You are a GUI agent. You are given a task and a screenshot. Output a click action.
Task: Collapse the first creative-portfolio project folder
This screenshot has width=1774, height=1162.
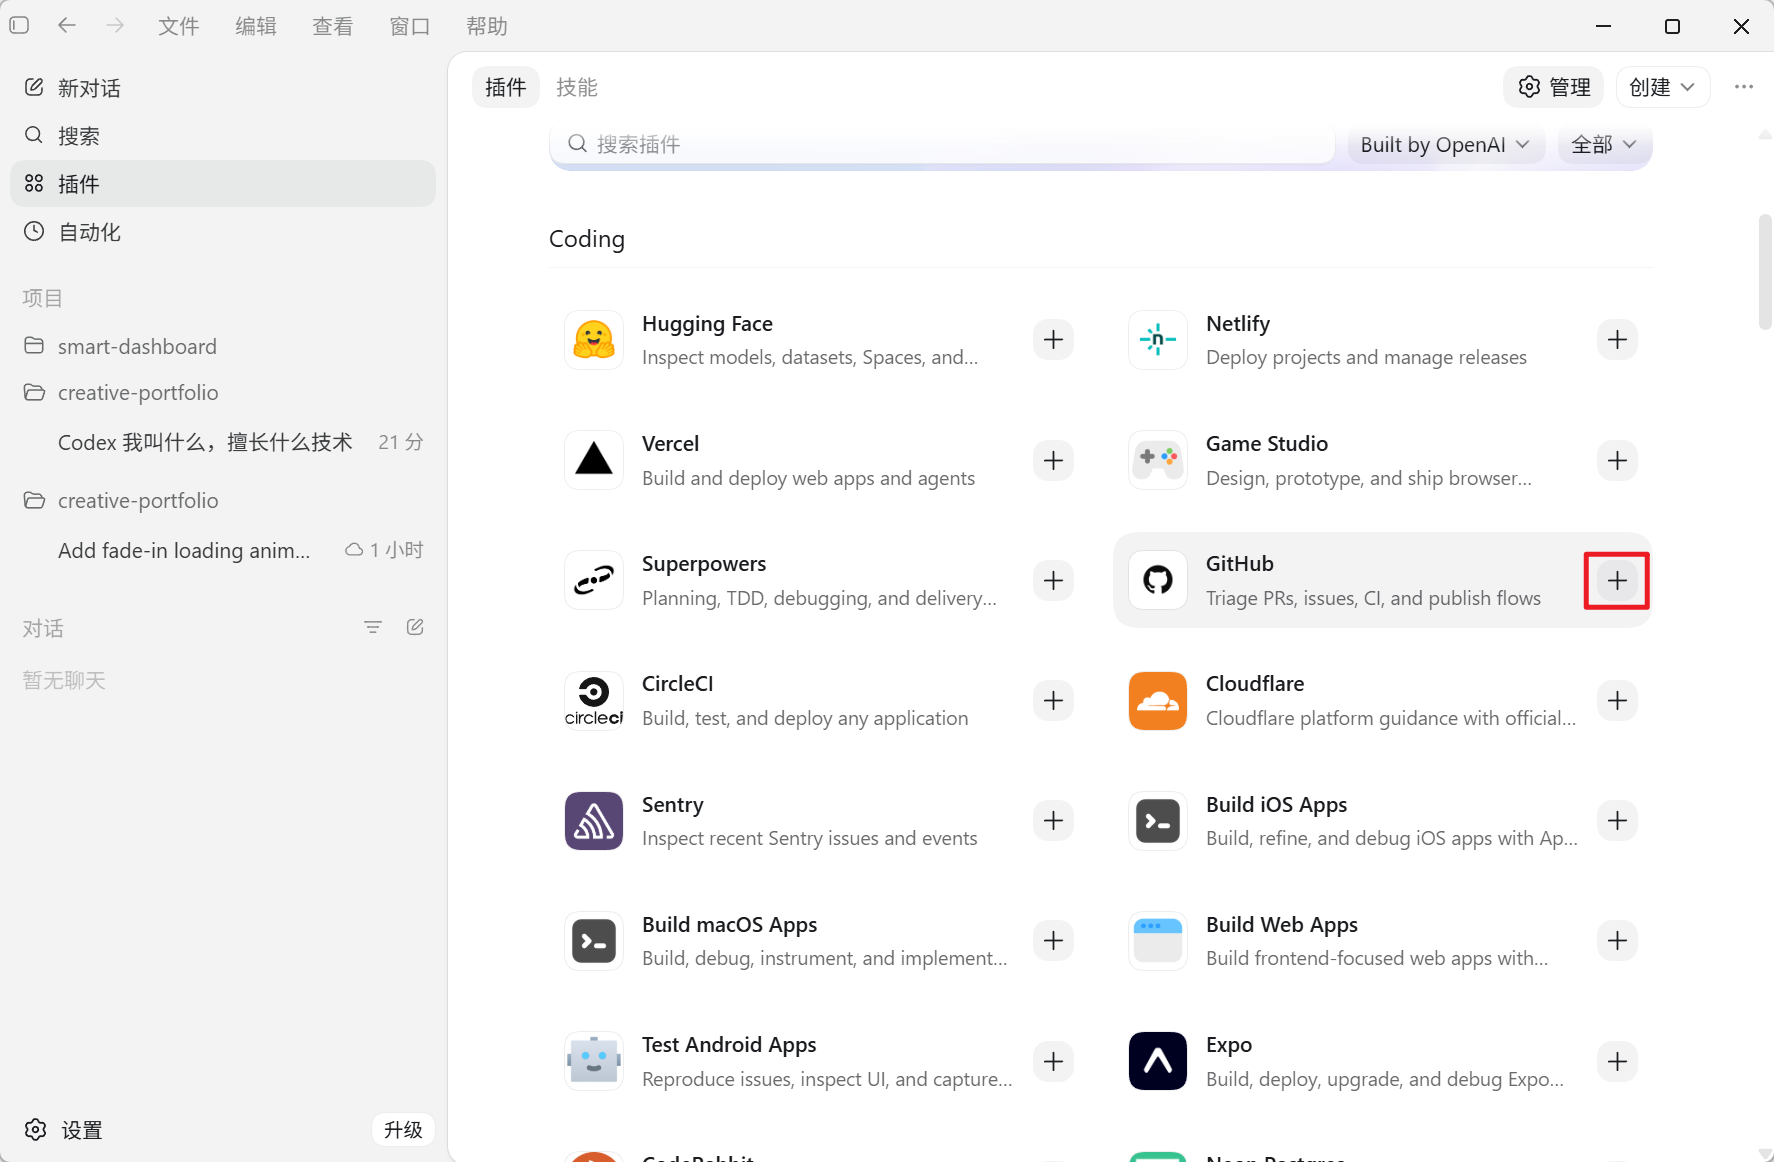34,392
